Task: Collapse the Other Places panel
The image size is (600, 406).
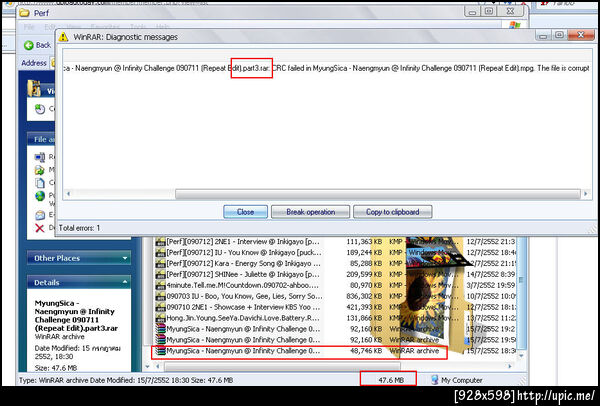Action: pos(125,258)
